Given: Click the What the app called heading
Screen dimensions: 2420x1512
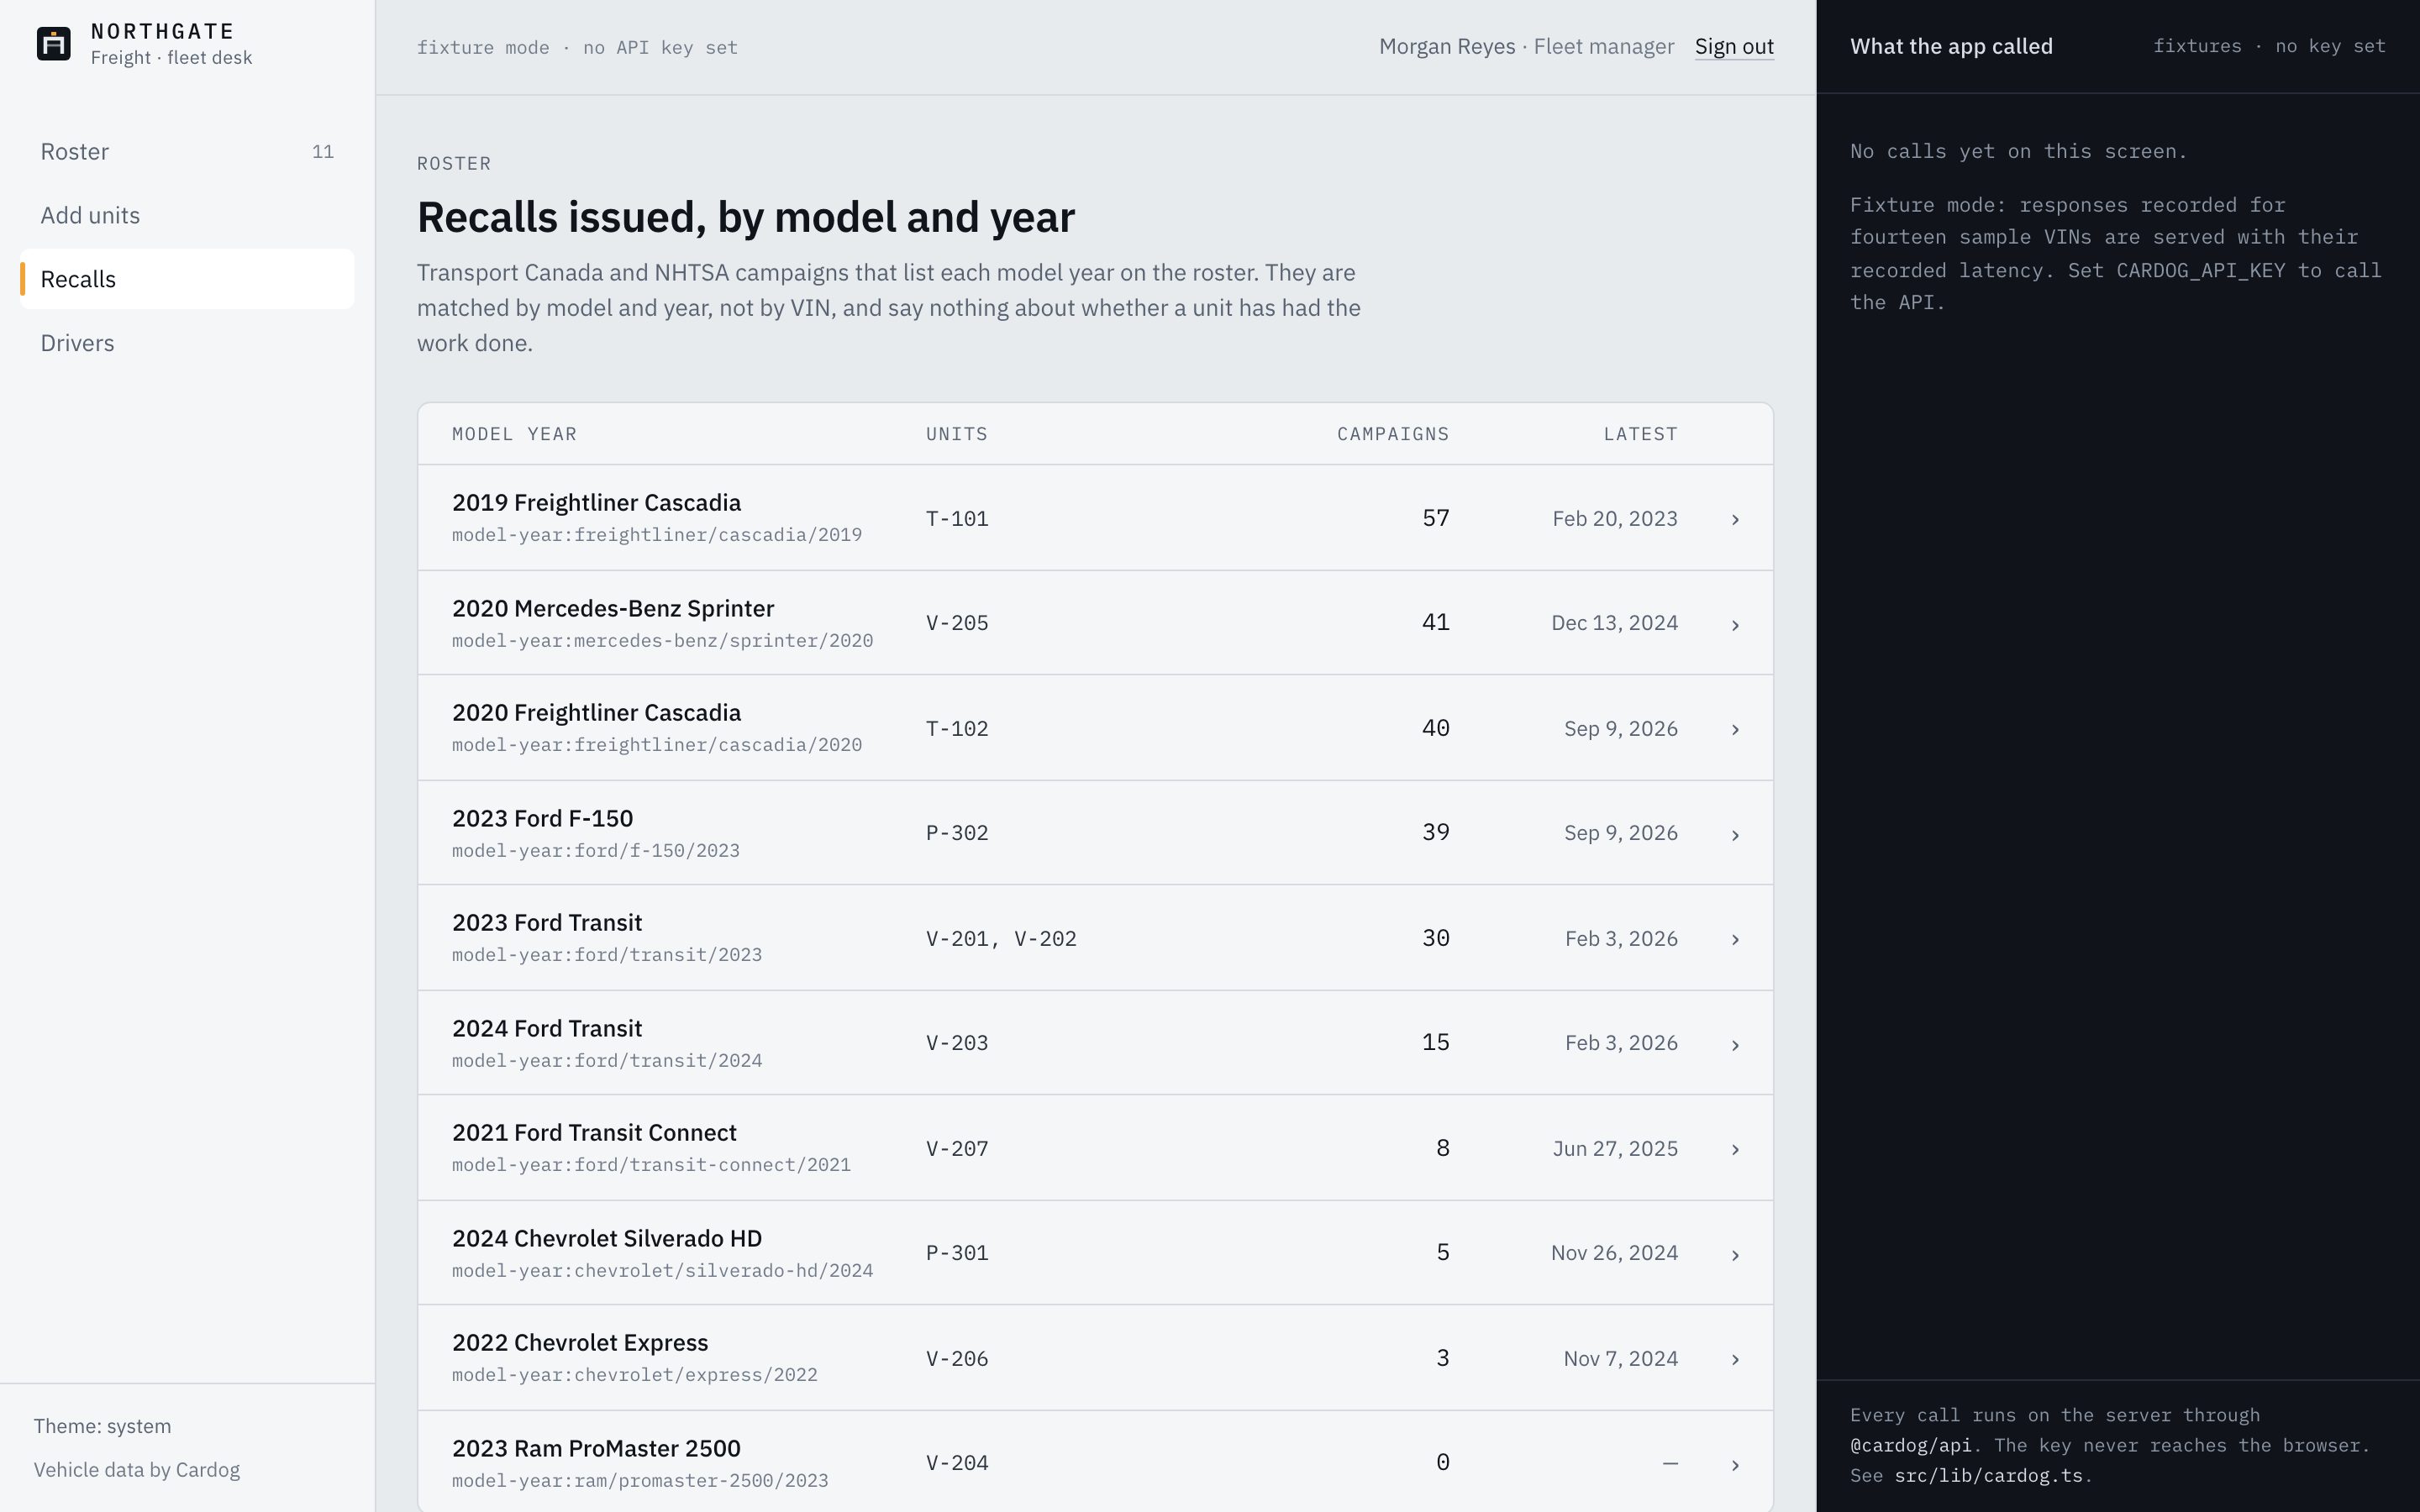Looking at the screenshot, I should pos(1951,47).
